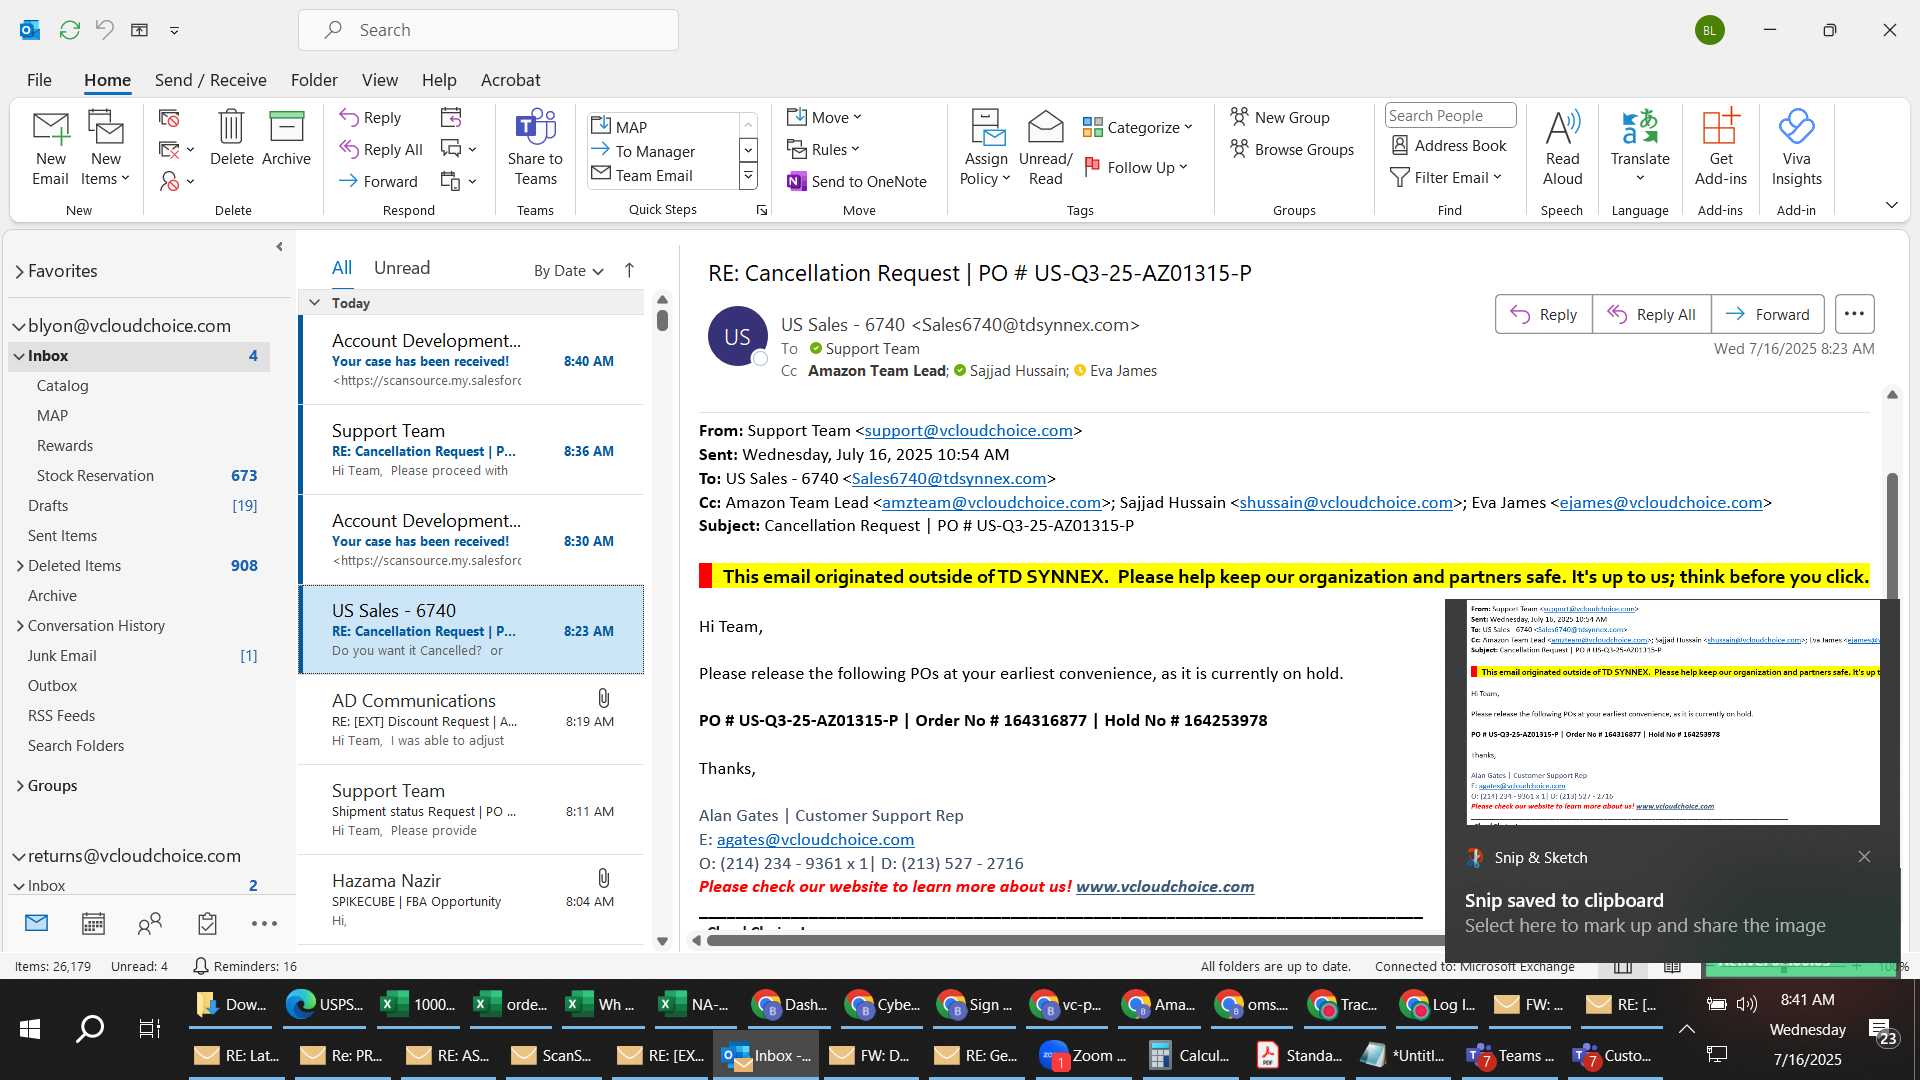Click Reminders bell in status bar
This screenshot has height=1080, width=1920.
tap(200, 966)
